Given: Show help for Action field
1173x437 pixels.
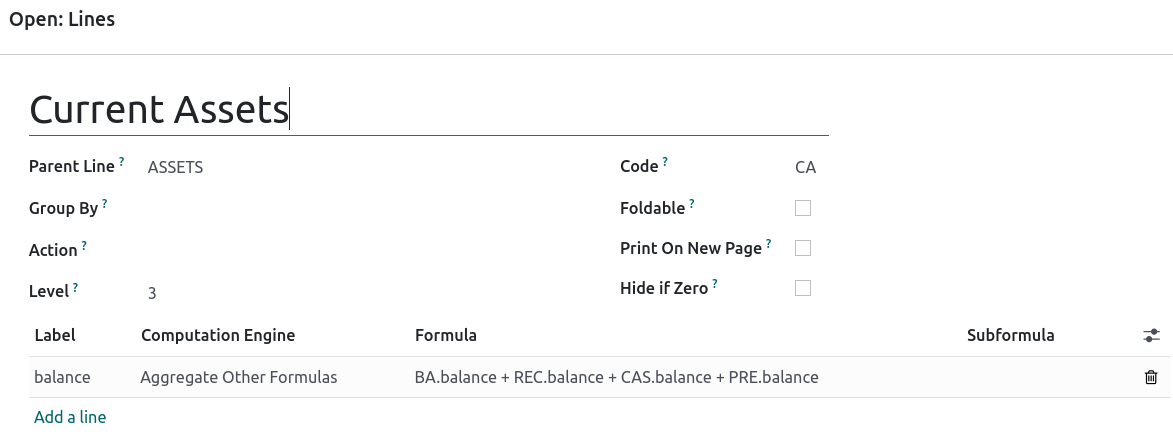Looking at the screenshot, I should [x=84, y=245].
